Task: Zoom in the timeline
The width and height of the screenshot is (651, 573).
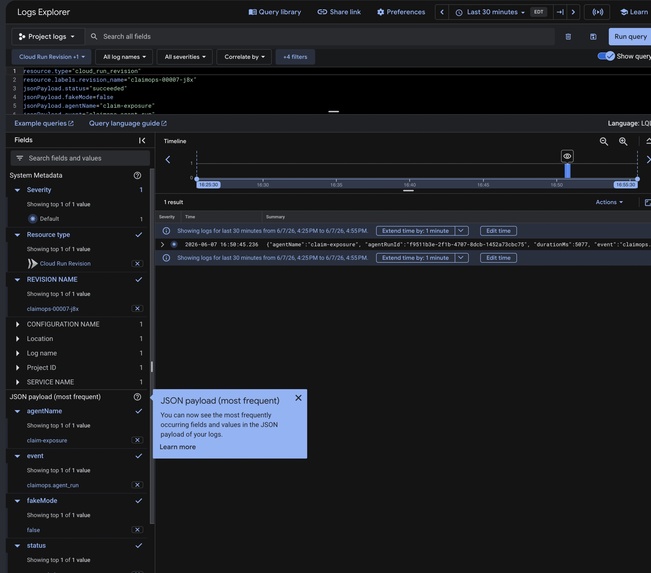Action: (x=623, y=142)
